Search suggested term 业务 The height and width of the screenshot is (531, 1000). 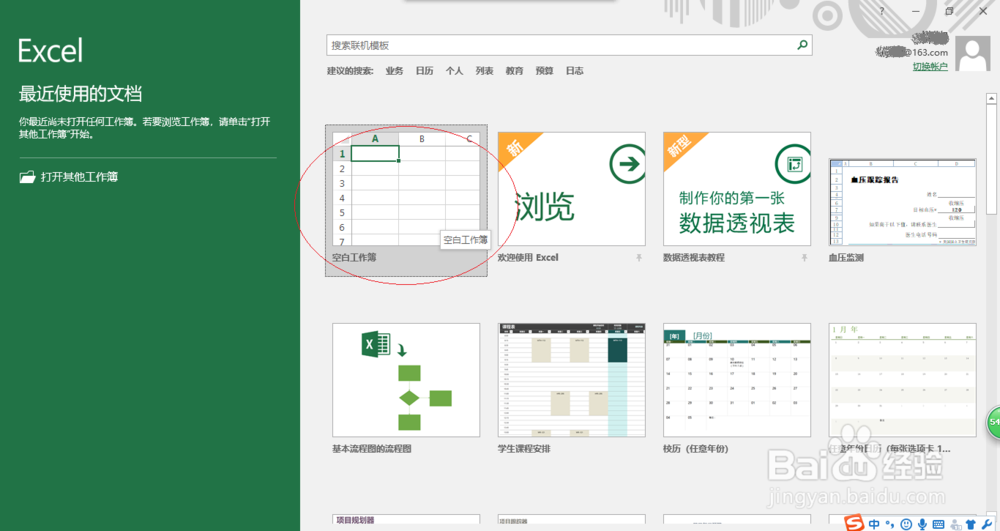pos(394,71)
